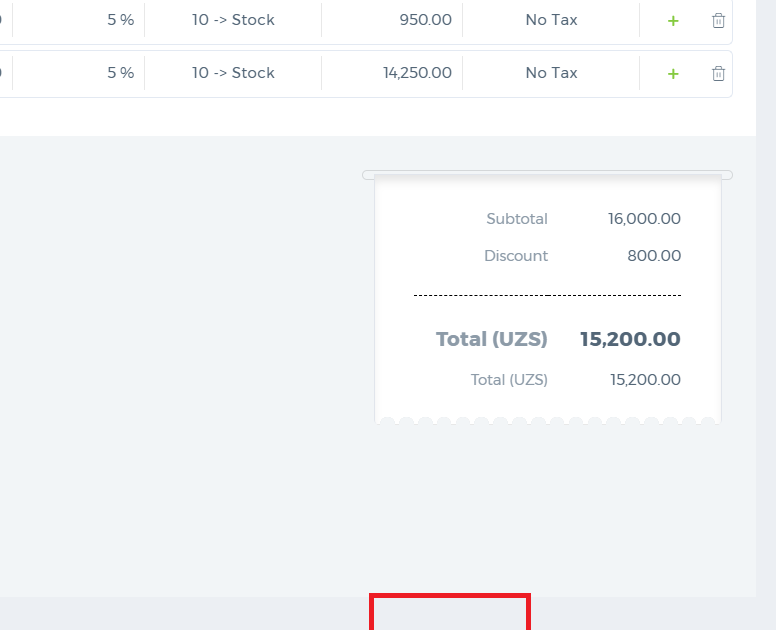Open the '10 -> Stock' selector on the 950.00 row
The height and width of the screenshot is (630, 776).
[233, 20]
